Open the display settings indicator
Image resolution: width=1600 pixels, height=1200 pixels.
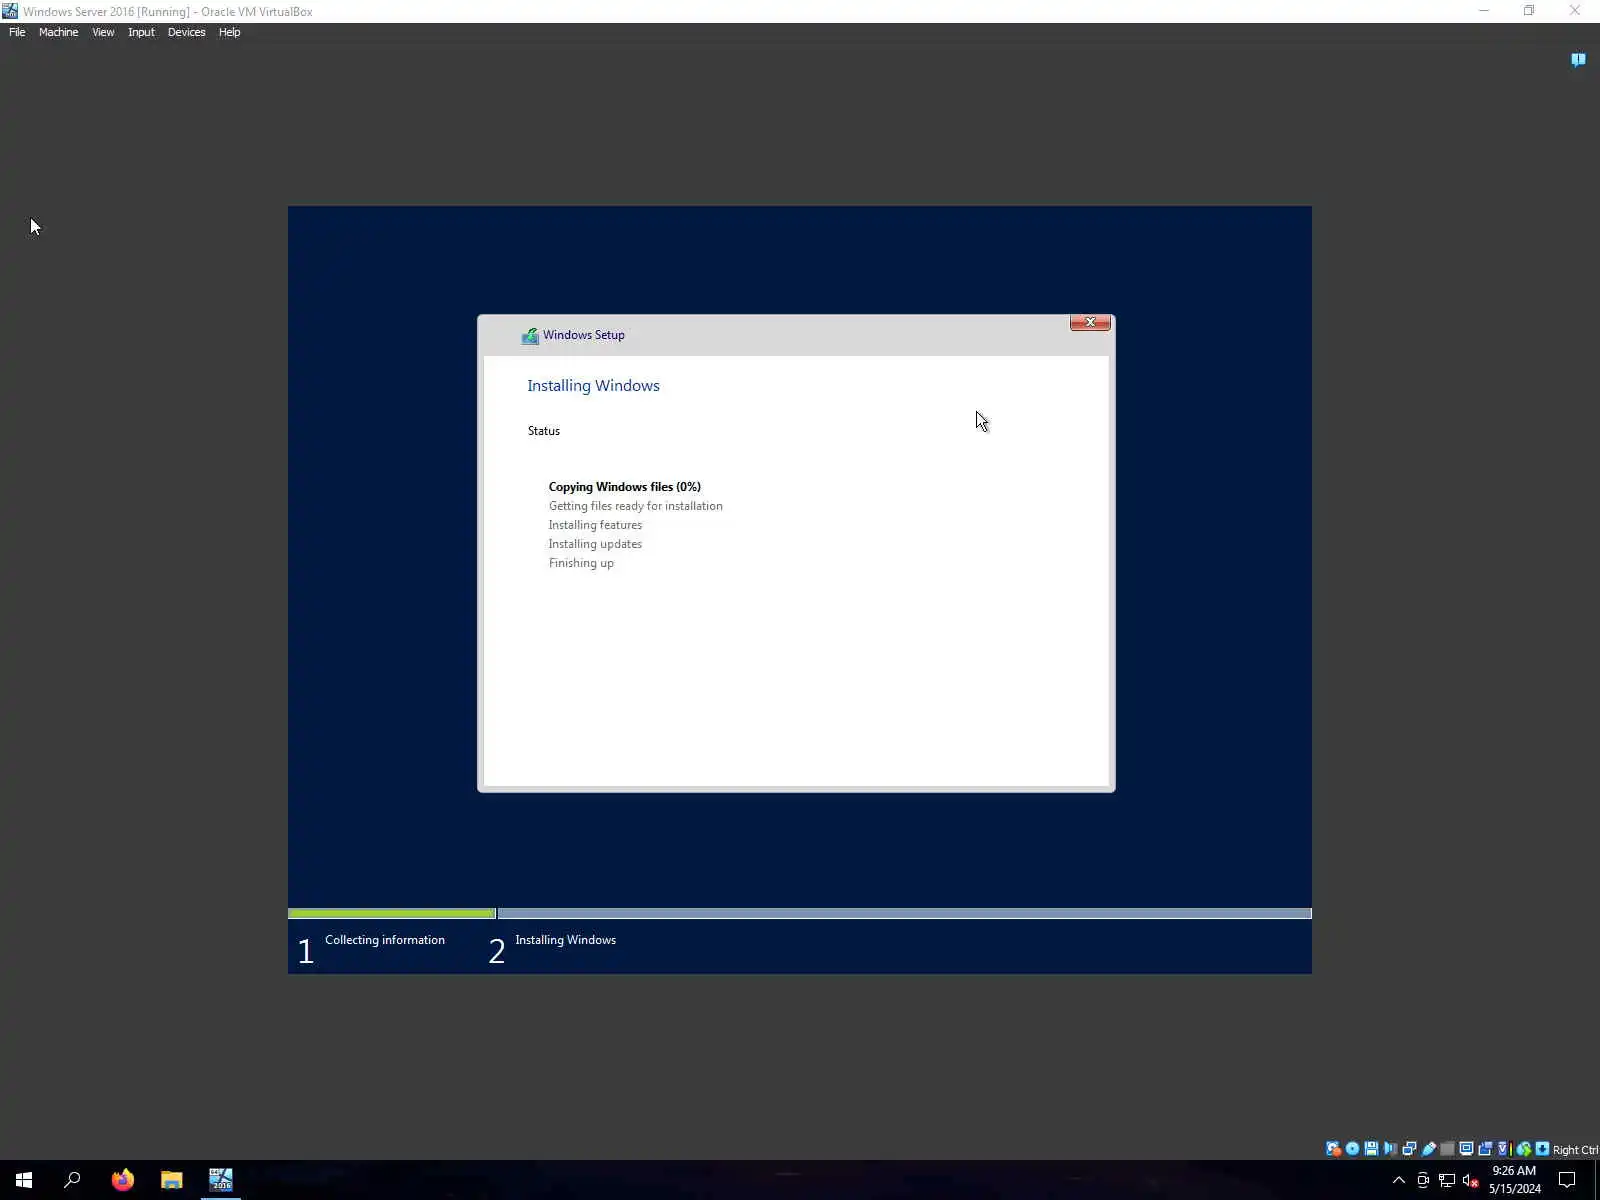click(x=1466, y=1149)
